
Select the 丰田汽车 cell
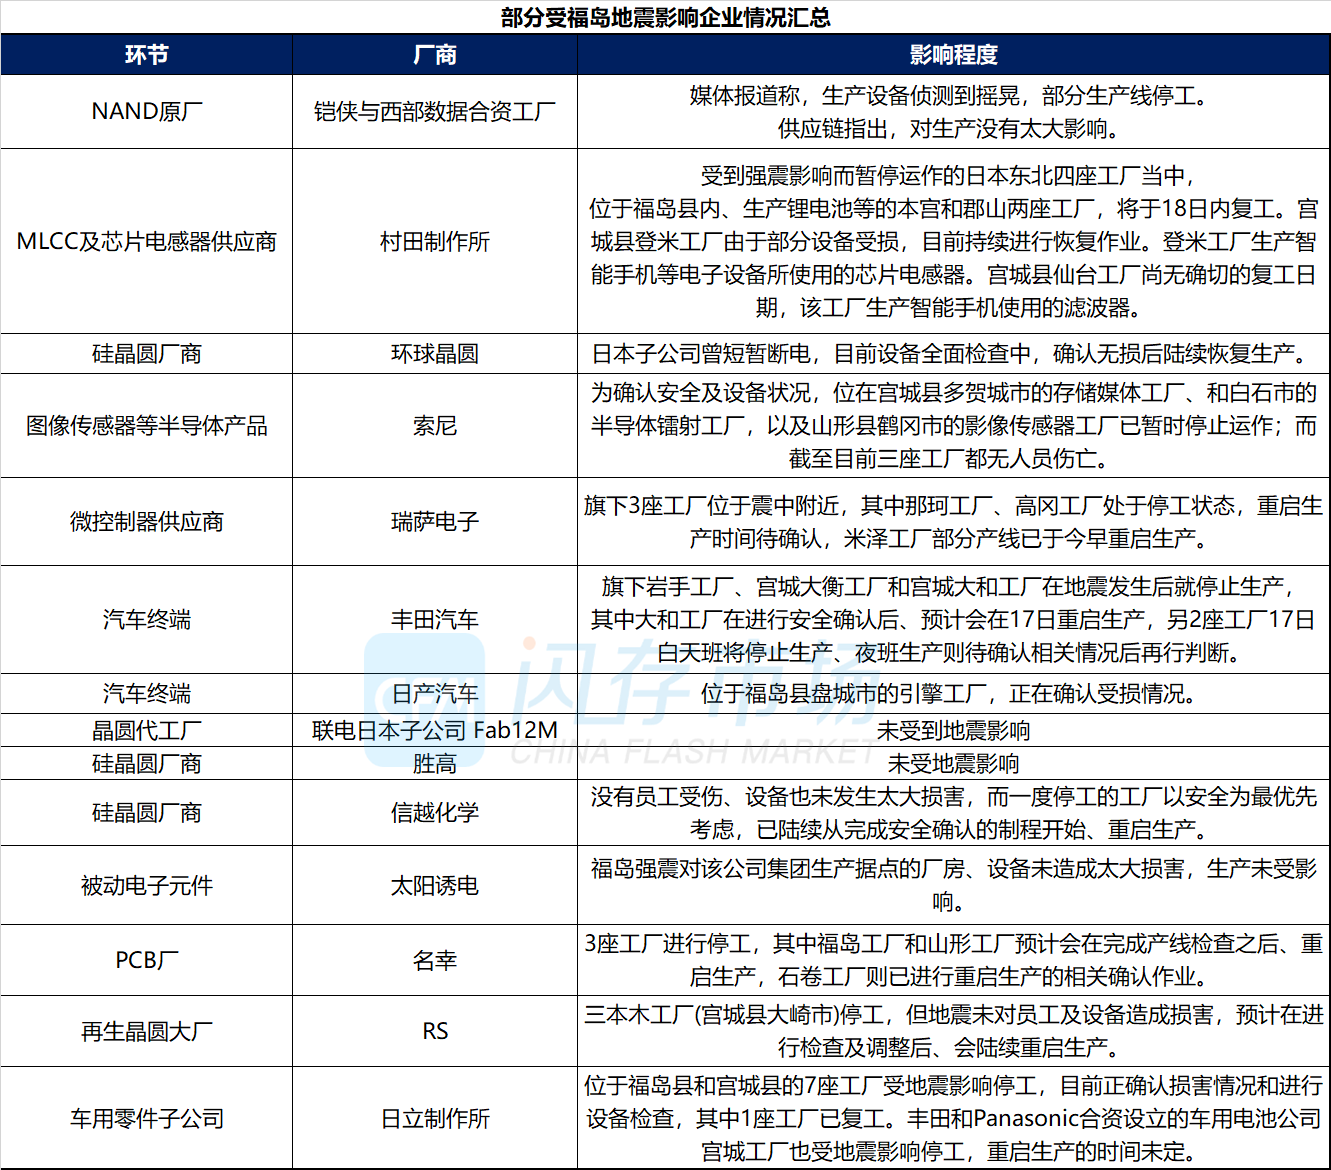(435, 620)
